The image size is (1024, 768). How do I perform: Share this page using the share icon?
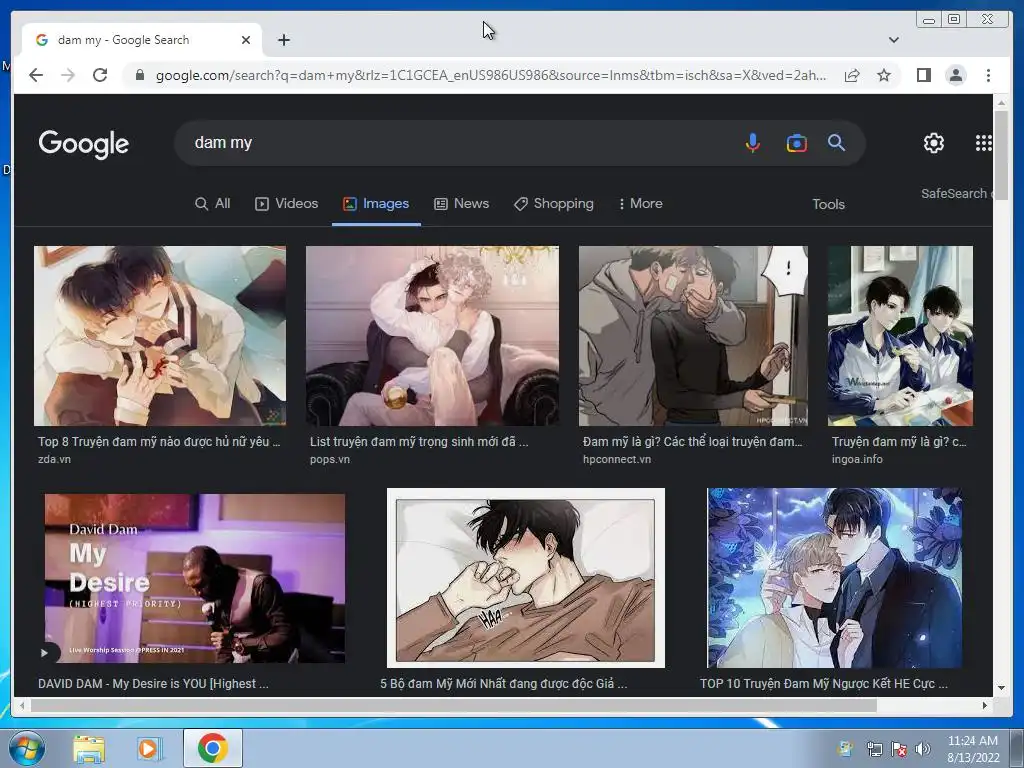pos(852,75)
